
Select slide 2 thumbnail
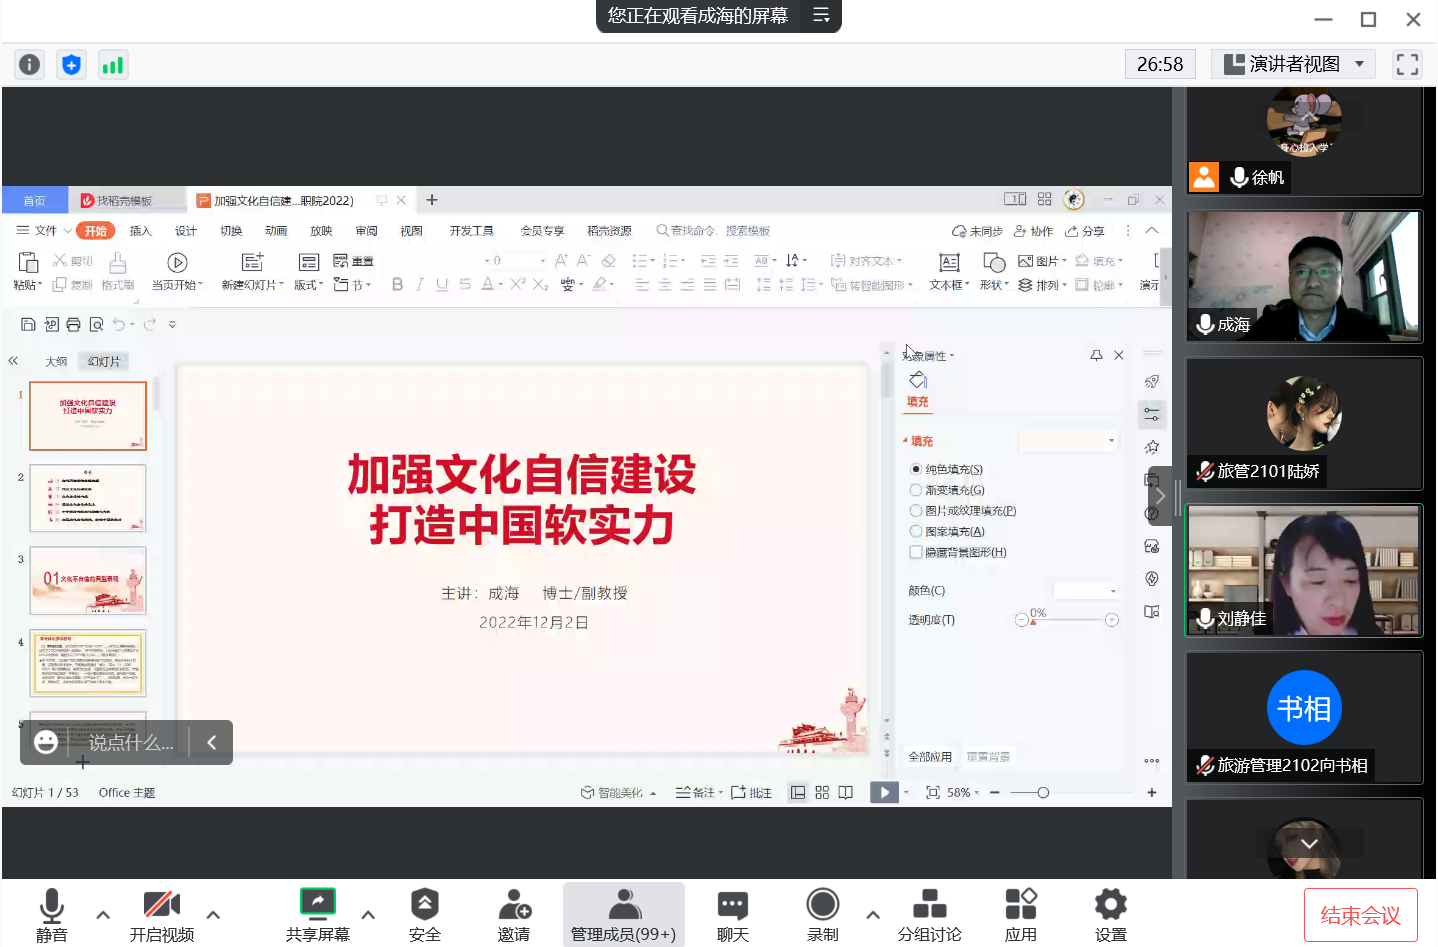[88, 498]
